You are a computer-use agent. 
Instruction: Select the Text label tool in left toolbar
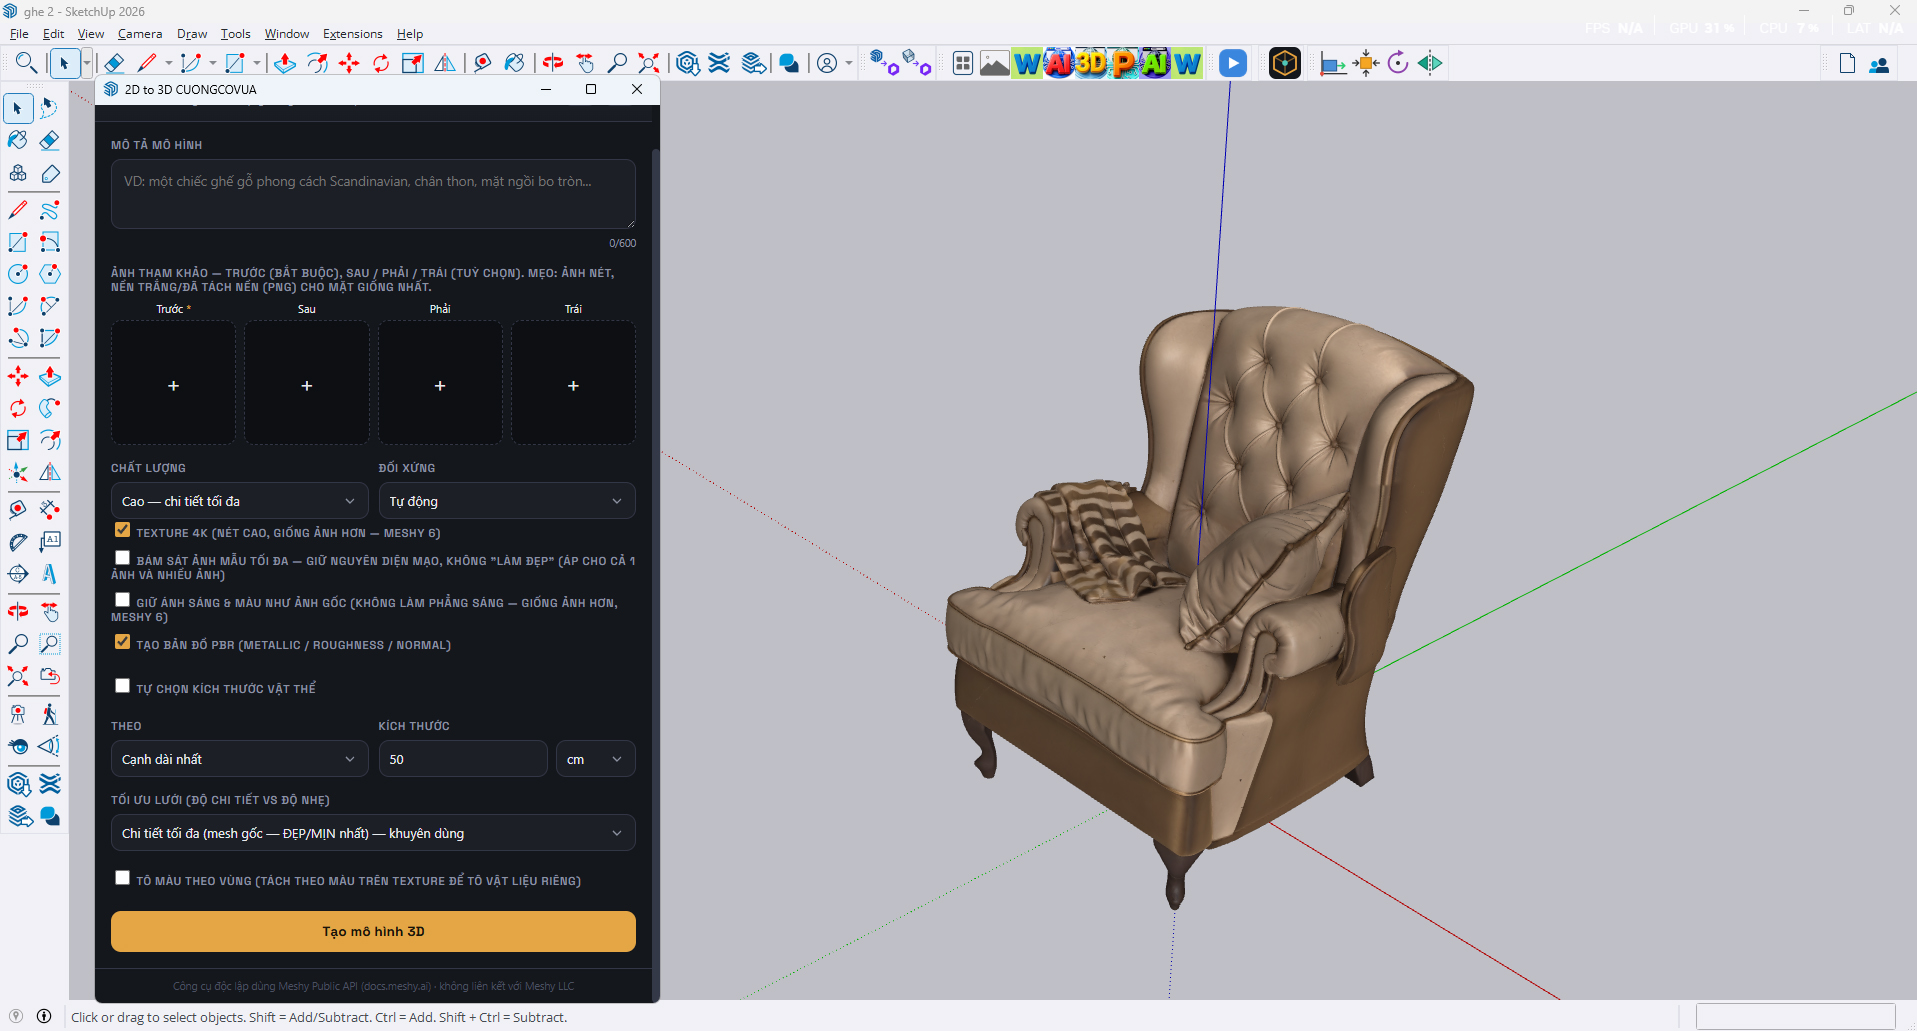[x=50, y=541]
